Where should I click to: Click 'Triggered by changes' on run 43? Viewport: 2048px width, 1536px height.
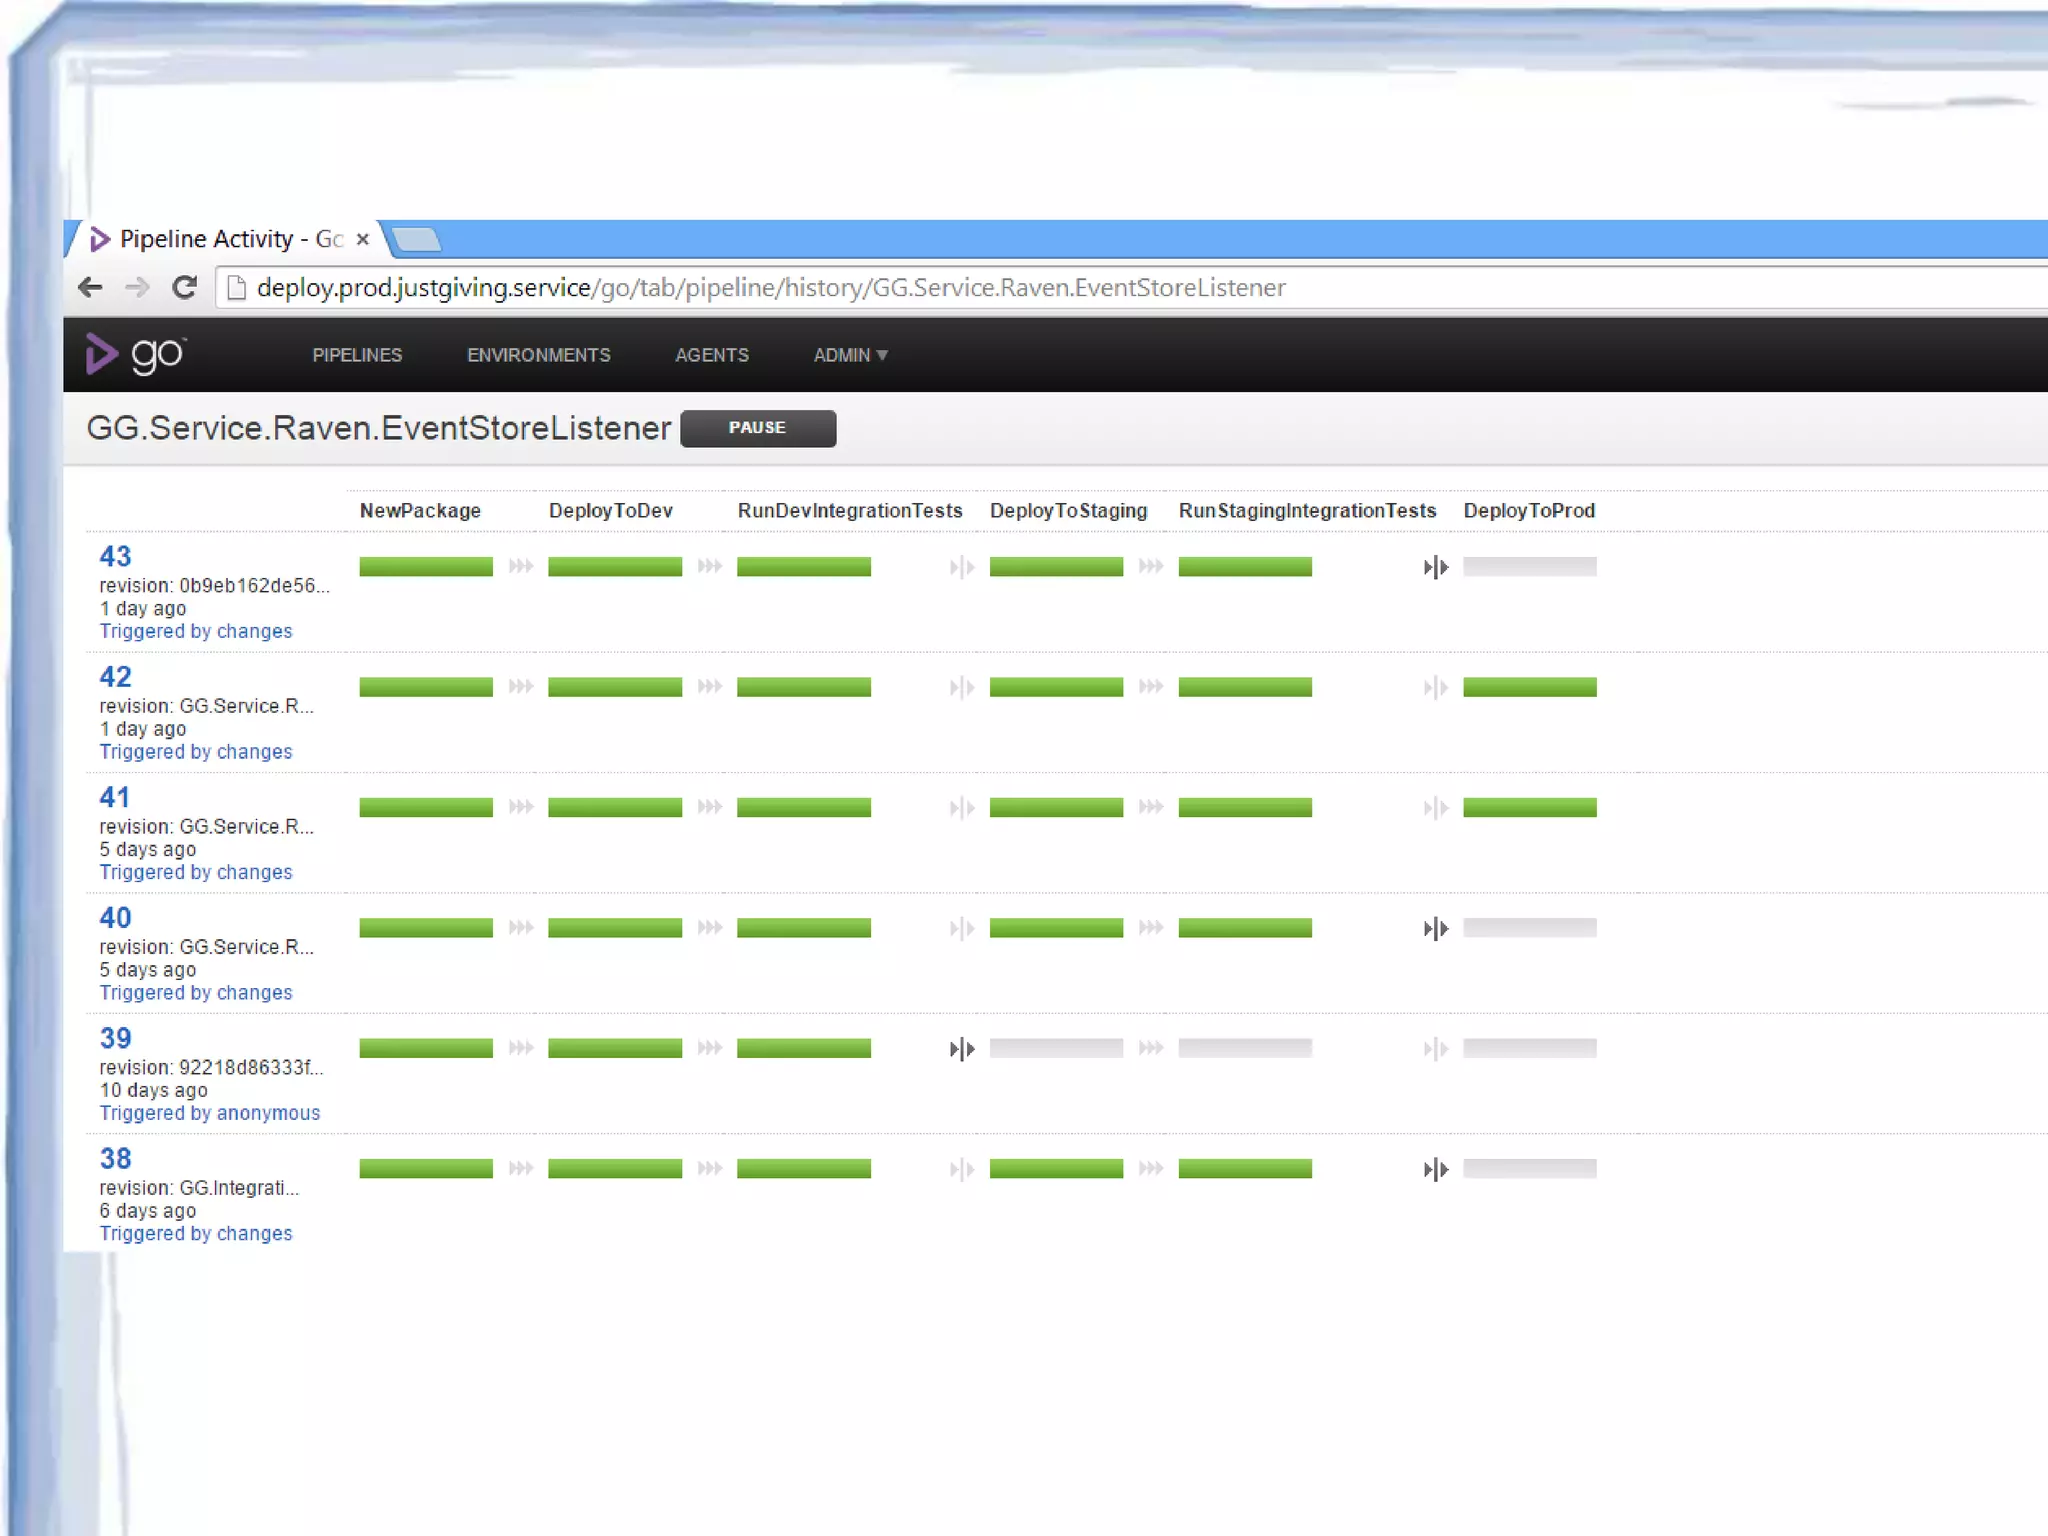coord(196,631)
